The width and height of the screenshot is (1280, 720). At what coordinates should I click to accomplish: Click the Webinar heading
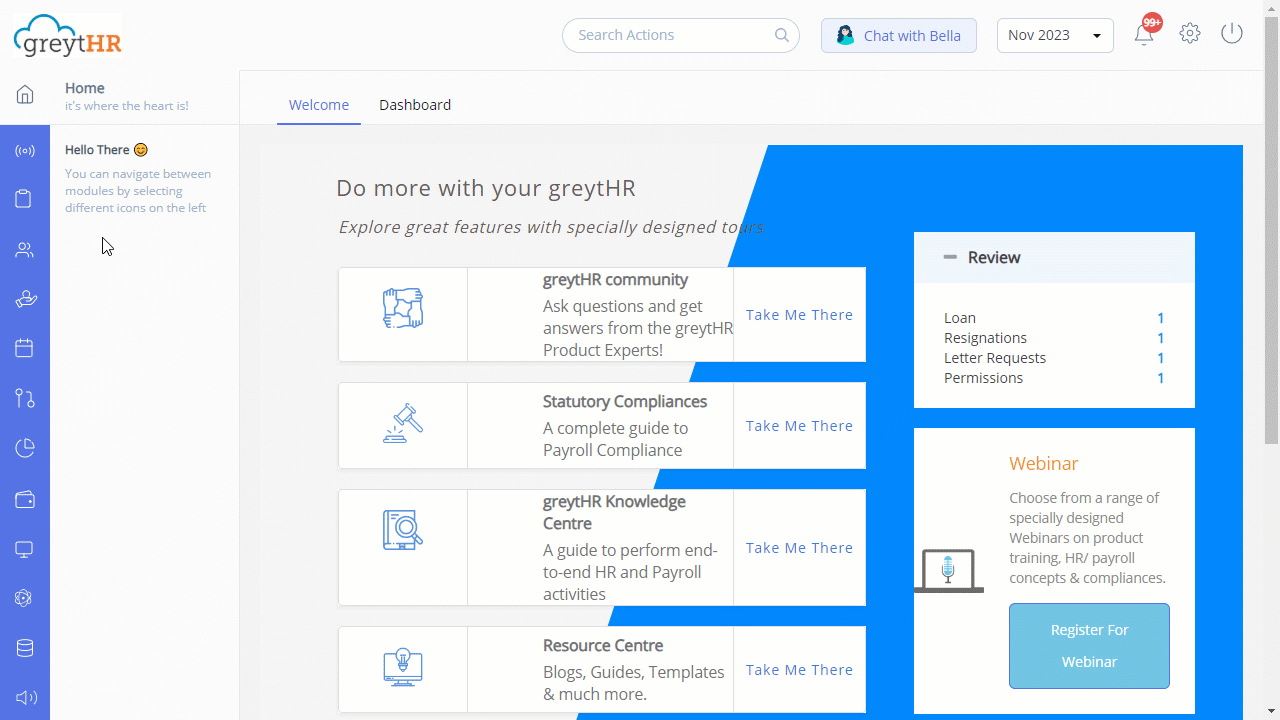tap(1043, 464)
